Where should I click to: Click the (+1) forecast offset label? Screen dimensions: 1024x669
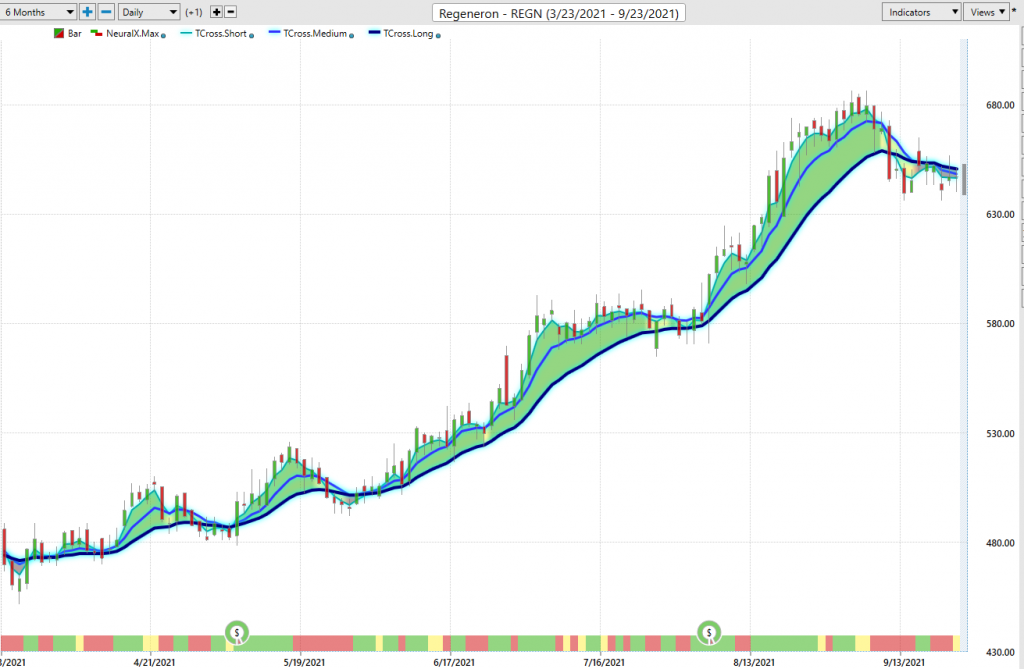point(194,12)
